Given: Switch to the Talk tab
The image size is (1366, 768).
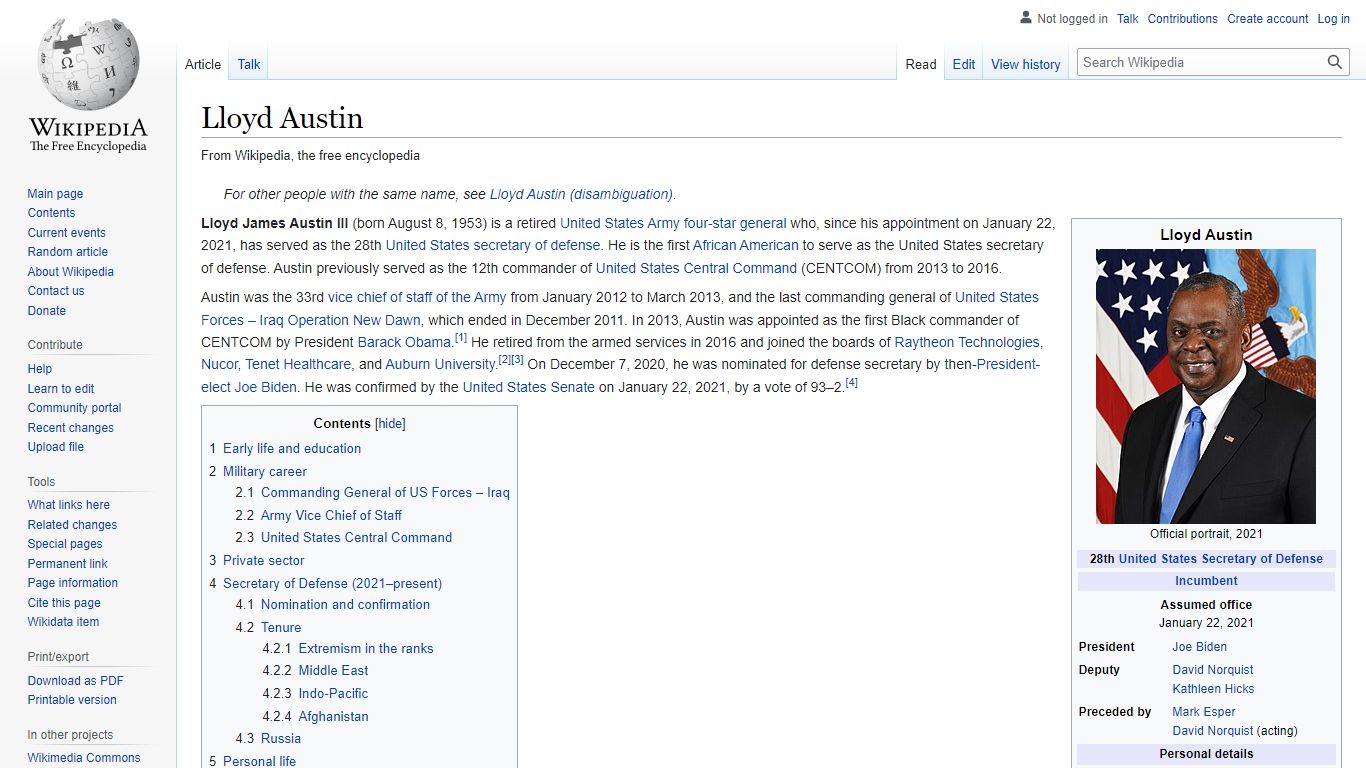Looking at the screenshot, I should tap(249, 64).
